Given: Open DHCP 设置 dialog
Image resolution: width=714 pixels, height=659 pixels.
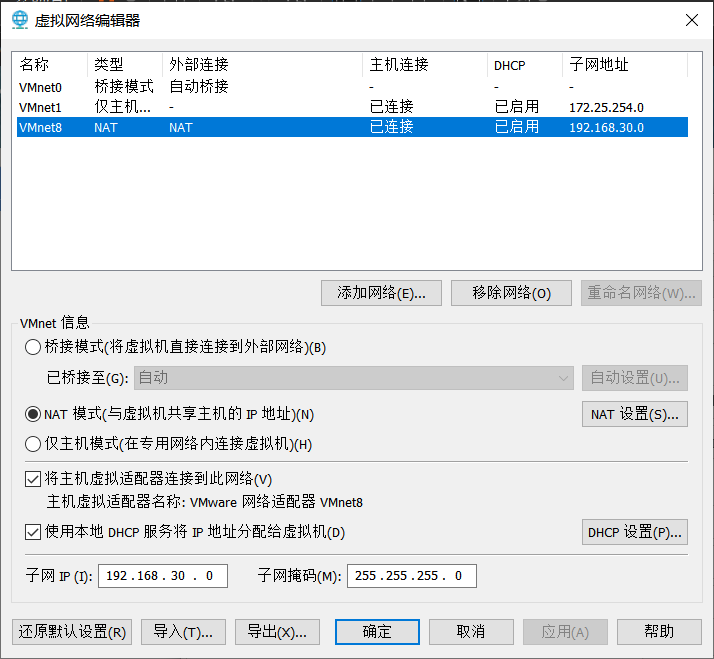Looking at the screenshot, I should click(634, 532).
